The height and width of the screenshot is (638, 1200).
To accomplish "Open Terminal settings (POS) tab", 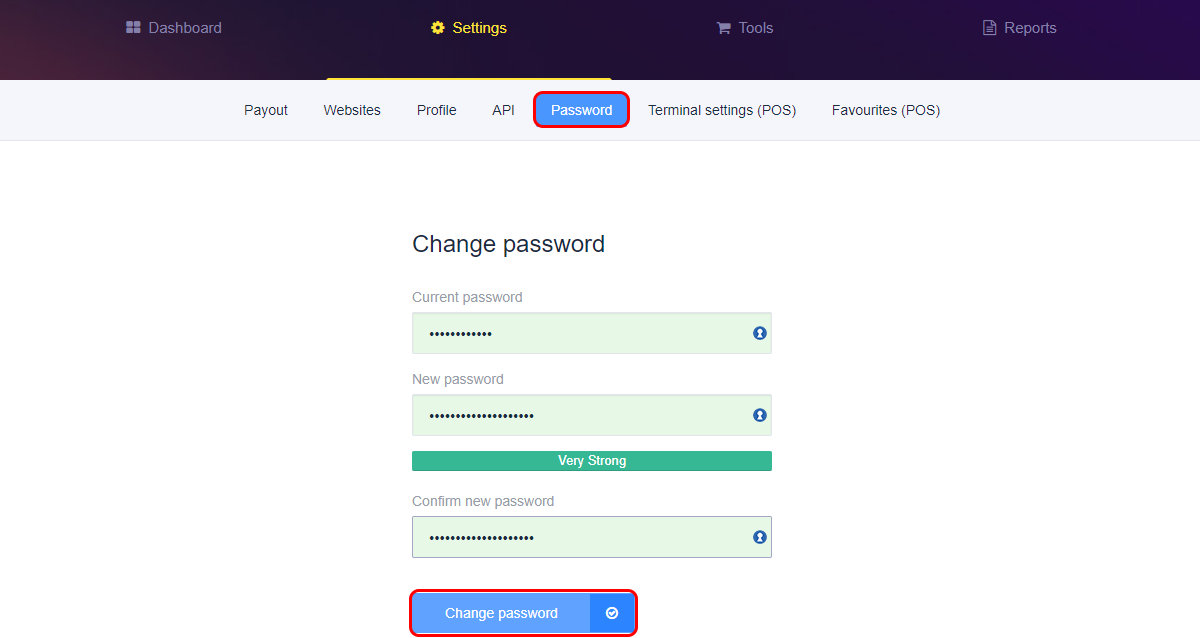I will (x=722, y=110).
